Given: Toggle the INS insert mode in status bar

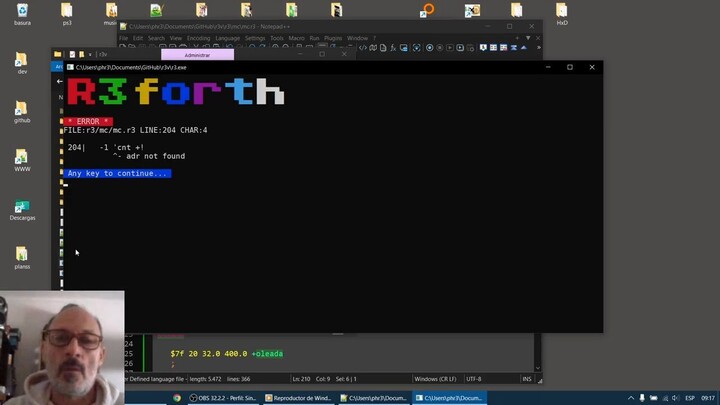Looking at the screenshot, I should (527, 379).
